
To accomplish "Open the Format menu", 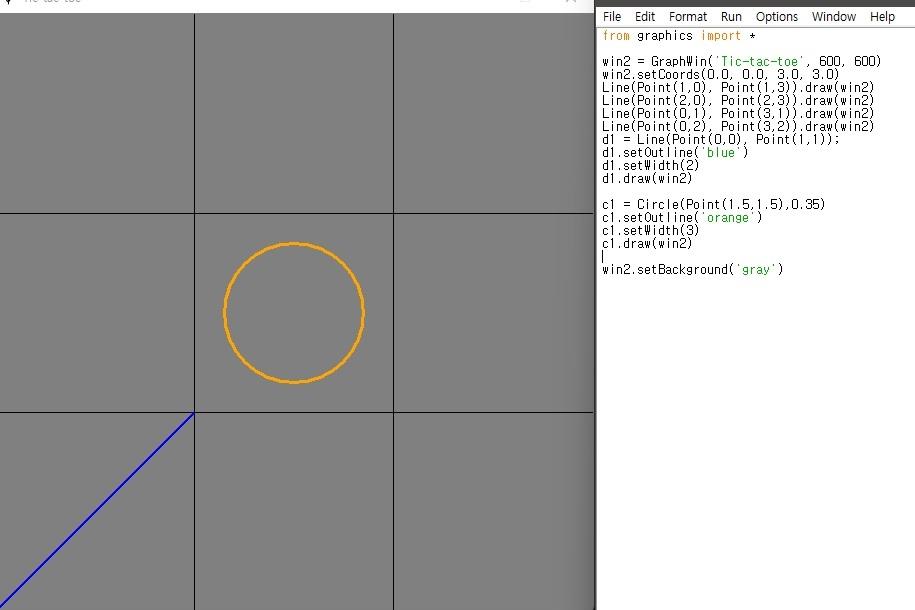I will 687,16.
